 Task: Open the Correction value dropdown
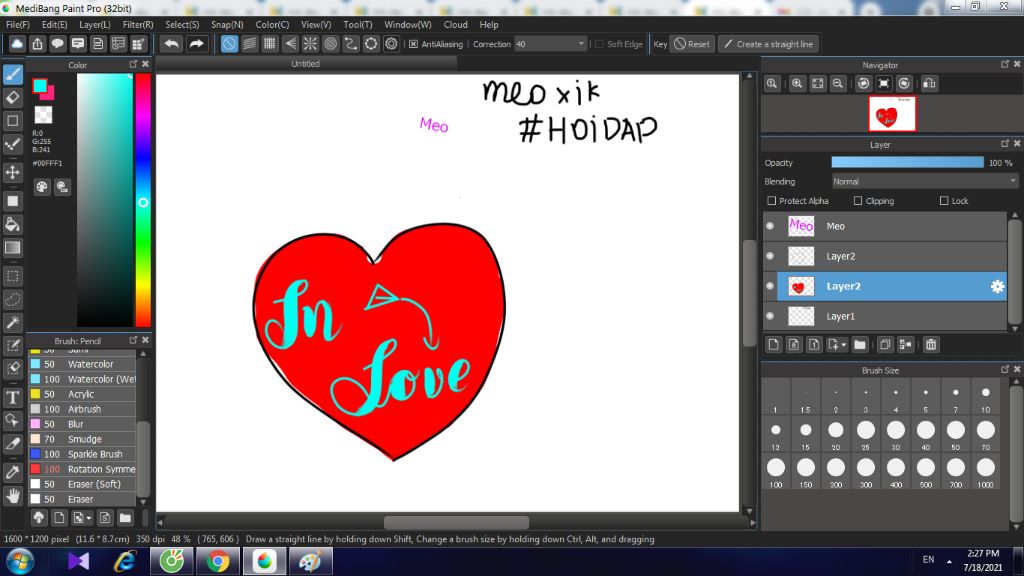tap(581, 44)
